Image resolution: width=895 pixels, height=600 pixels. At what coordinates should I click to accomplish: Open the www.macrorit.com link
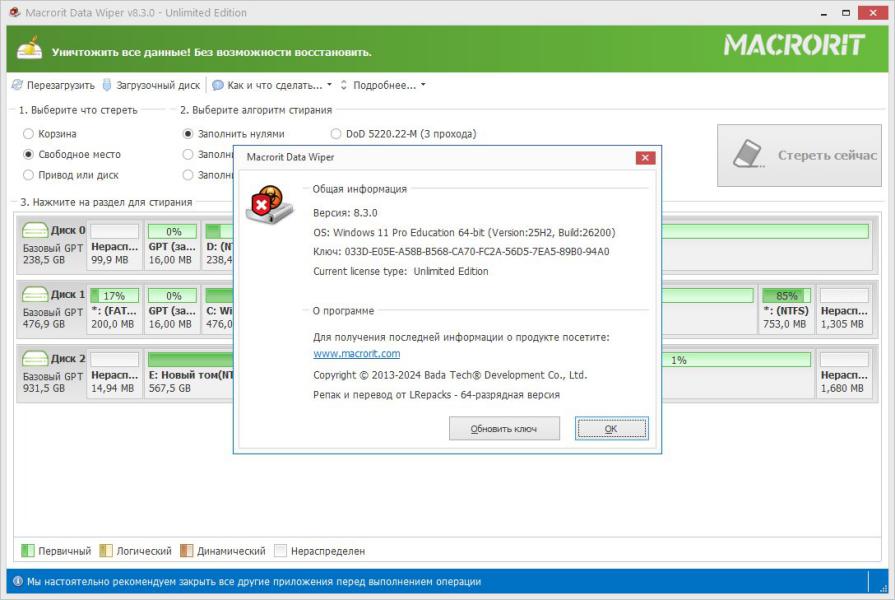click(356, 354)
